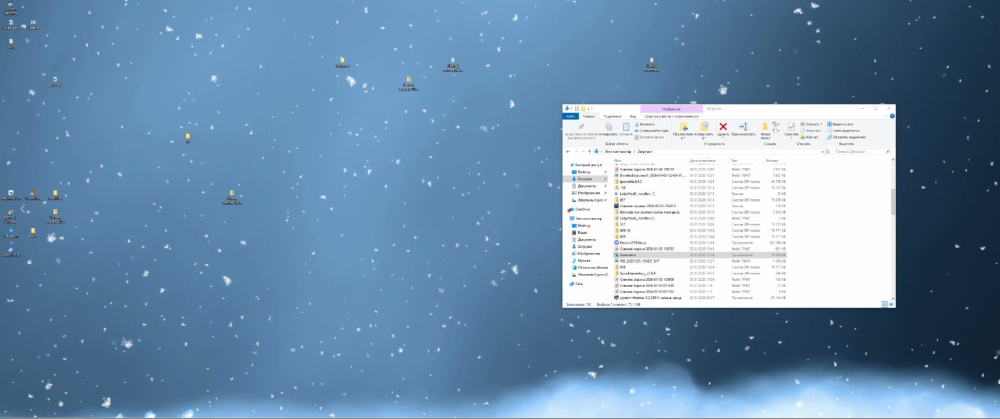
Task: Select the Google Chrome desktop icon
Action: [x=11, y=215]
